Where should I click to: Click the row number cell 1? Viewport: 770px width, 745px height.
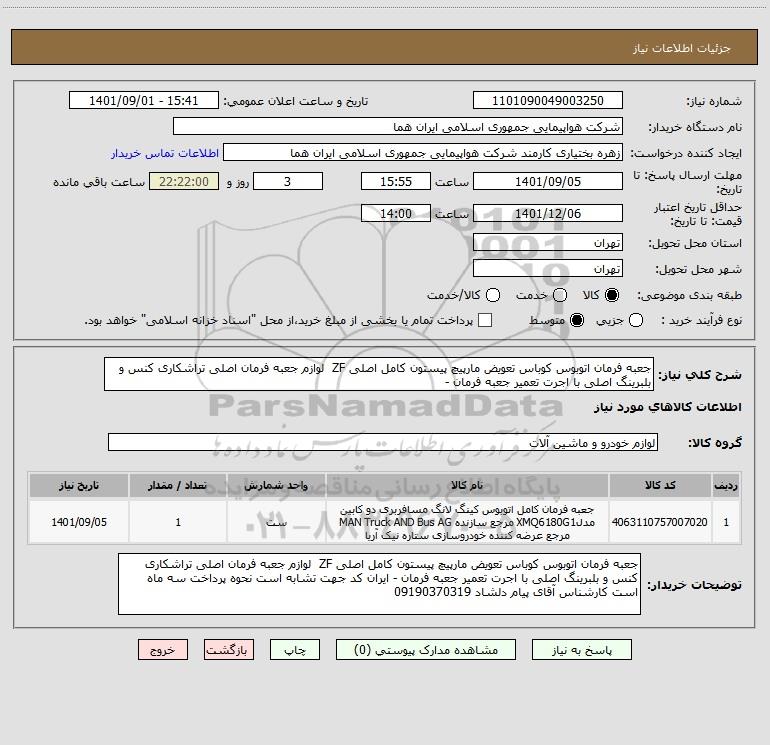tap(726, 522)
